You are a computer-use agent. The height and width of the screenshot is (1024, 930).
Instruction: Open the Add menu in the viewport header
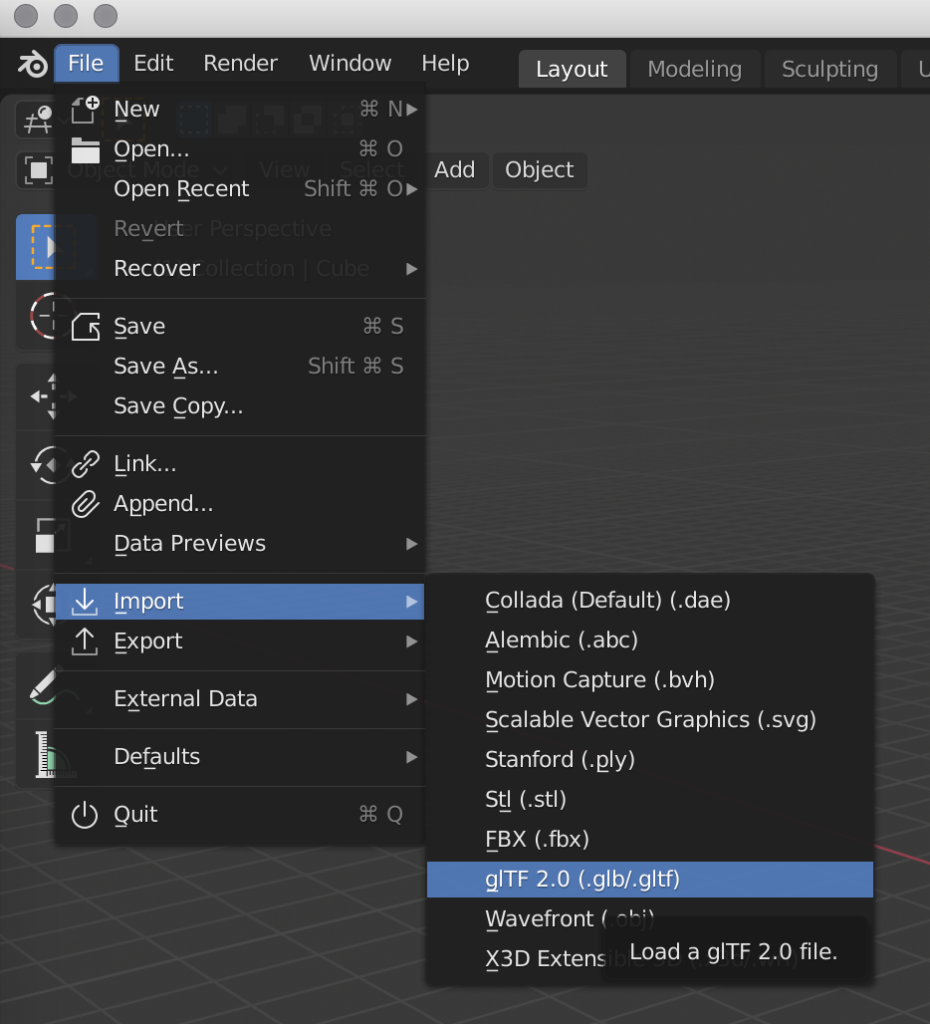click(x=455, y=170)
